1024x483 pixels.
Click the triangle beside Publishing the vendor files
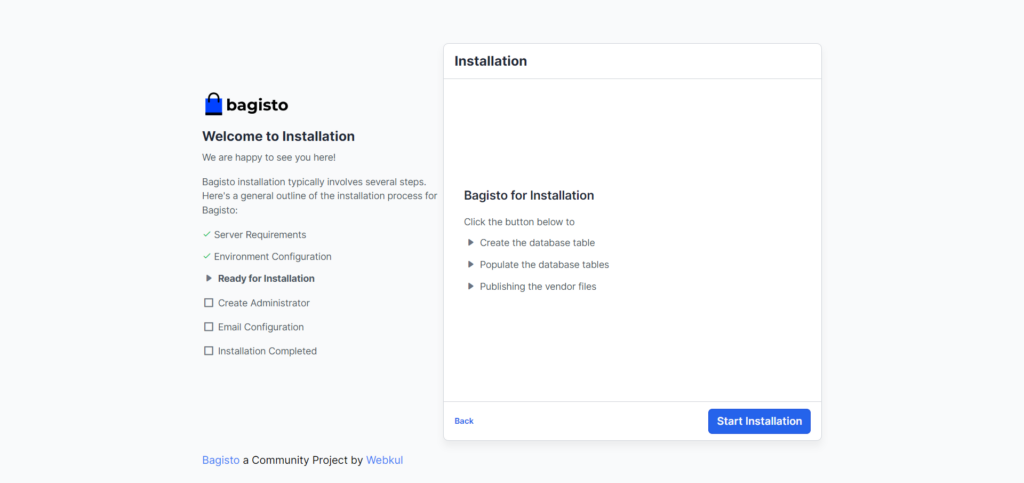[x=471, y=287]
